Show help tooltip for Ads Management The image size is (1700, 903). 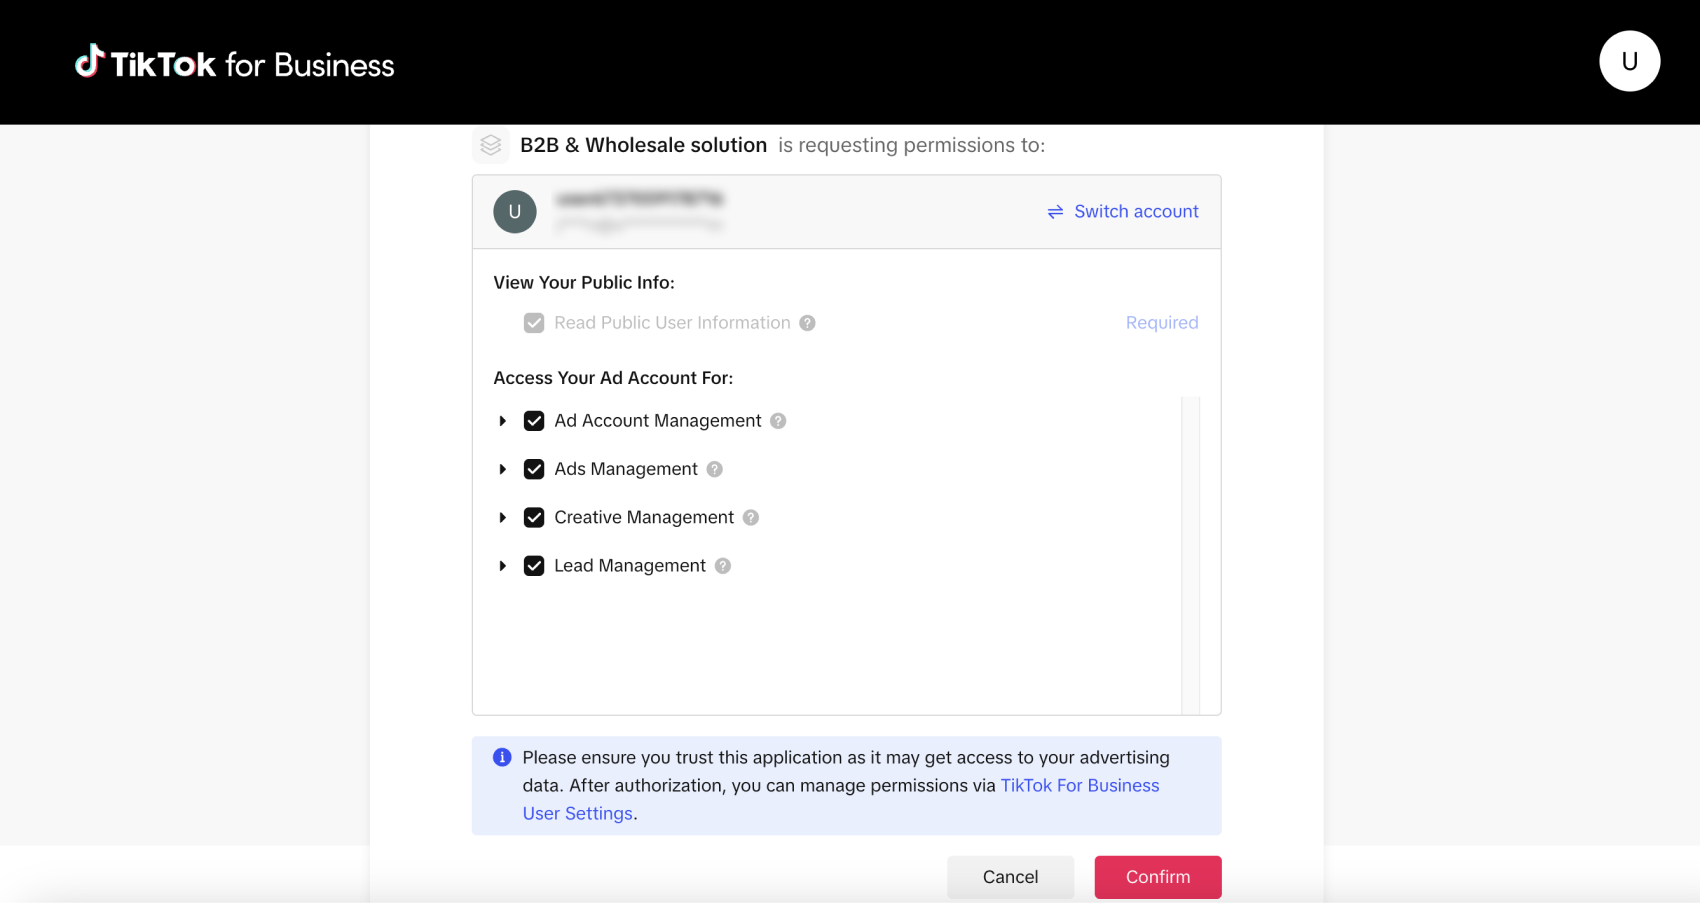pyautogui.click(x=714, y=469)
